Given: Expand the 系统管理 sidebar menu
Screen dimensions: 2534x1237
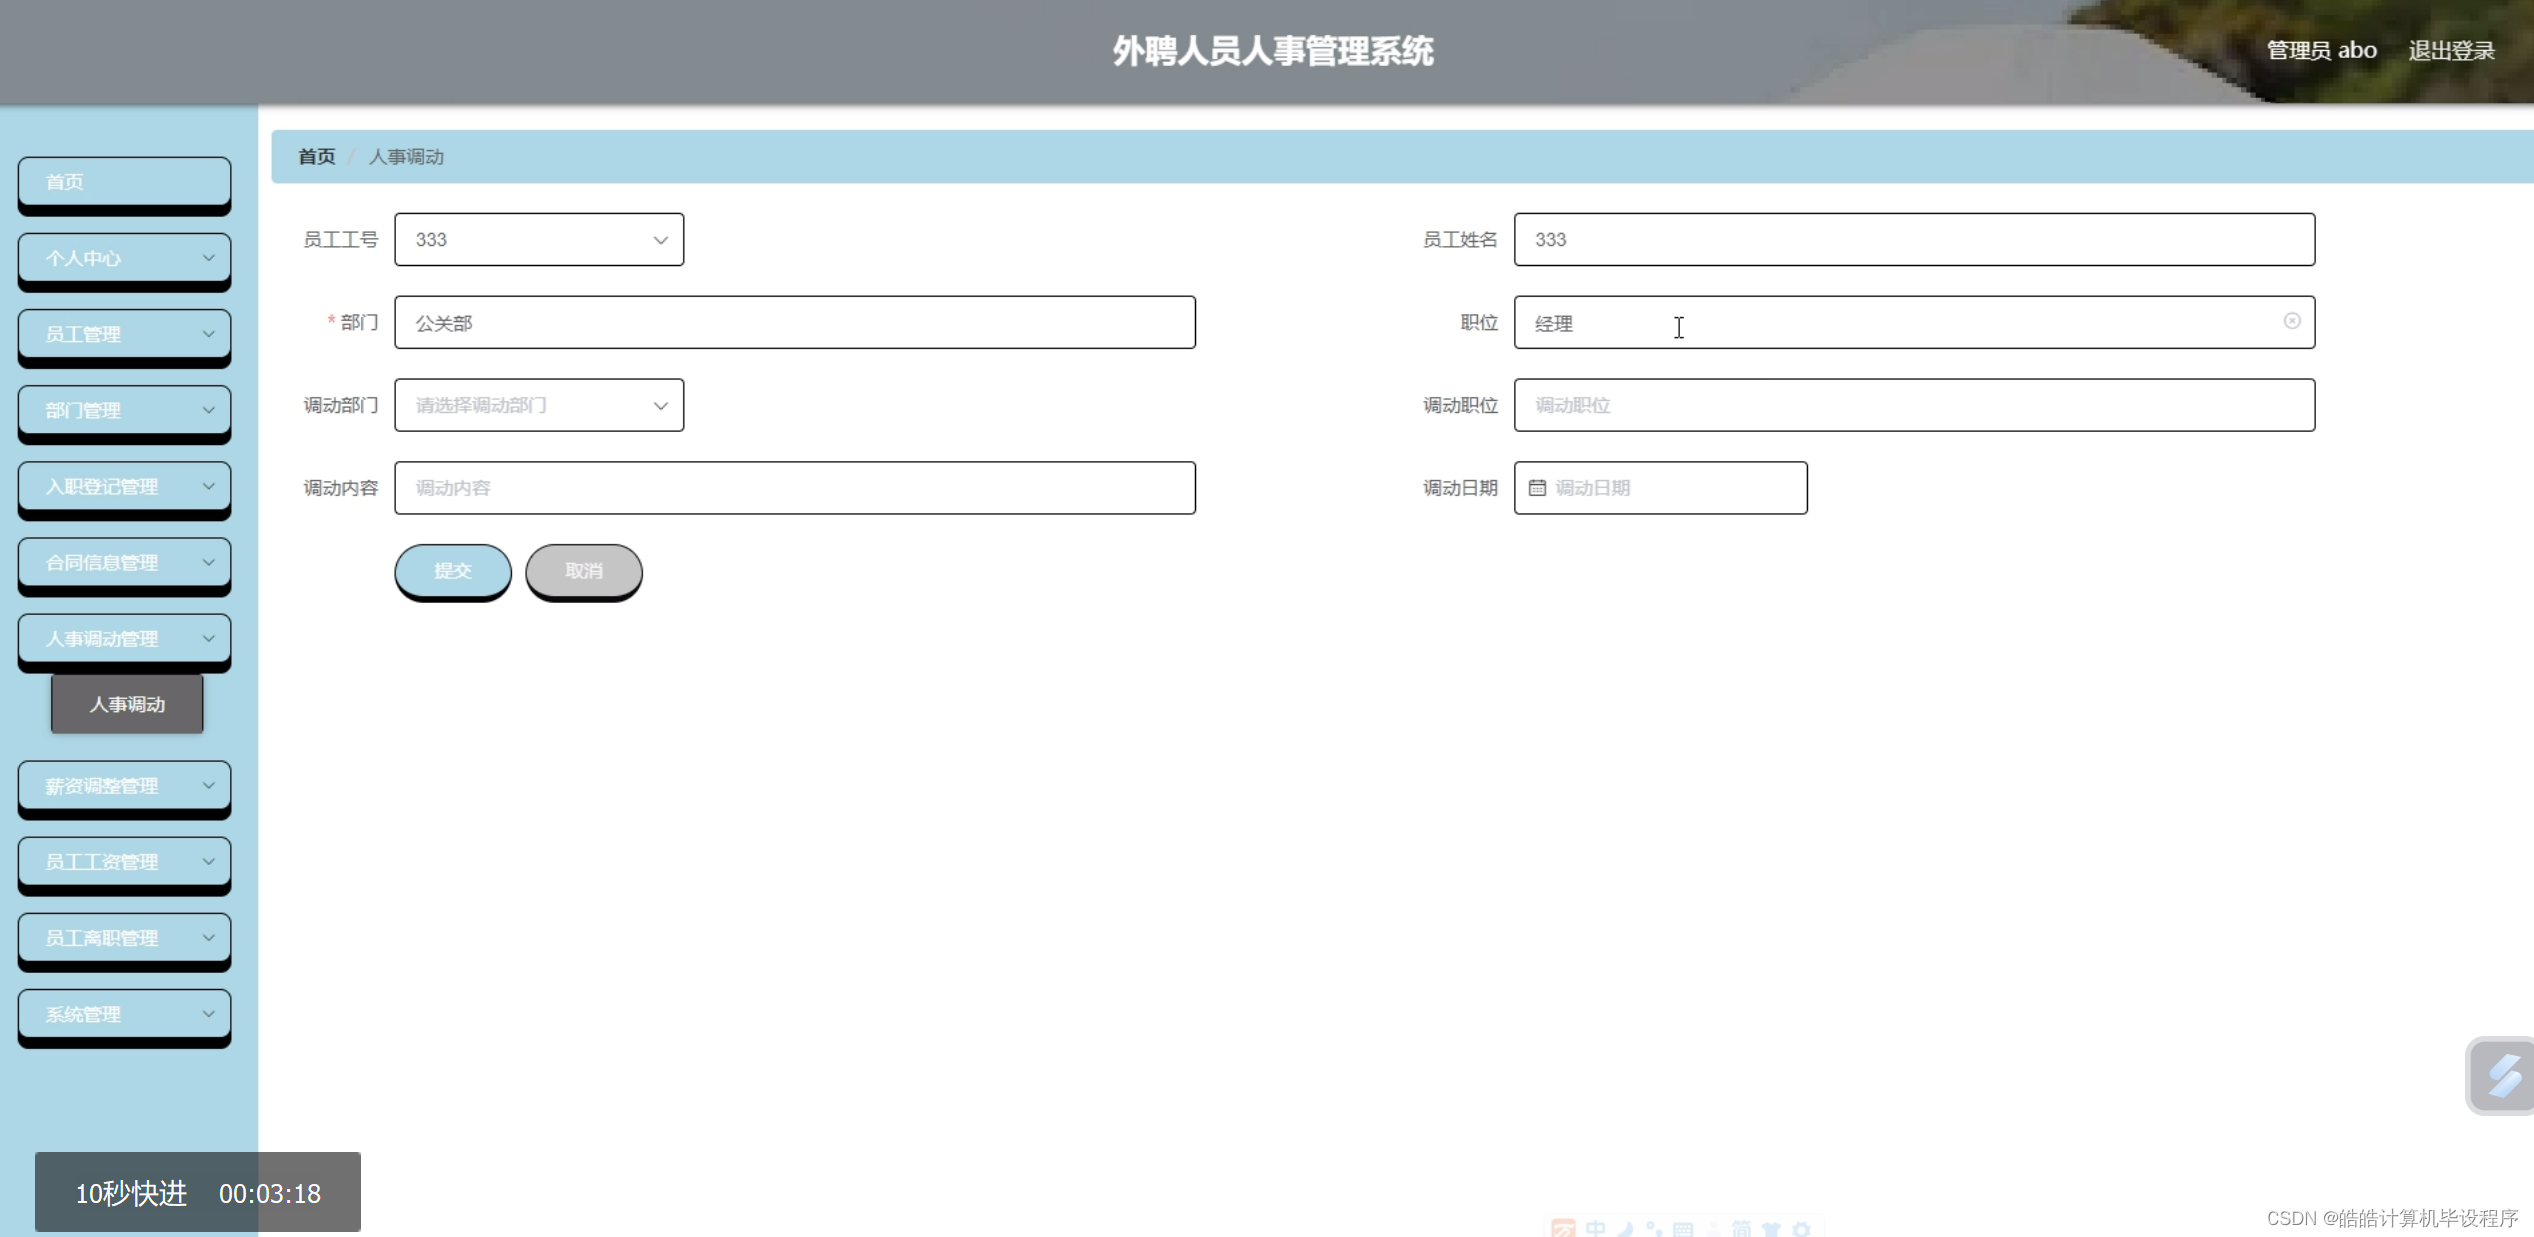Looking at the screenshot, I should click(124, 1014).
